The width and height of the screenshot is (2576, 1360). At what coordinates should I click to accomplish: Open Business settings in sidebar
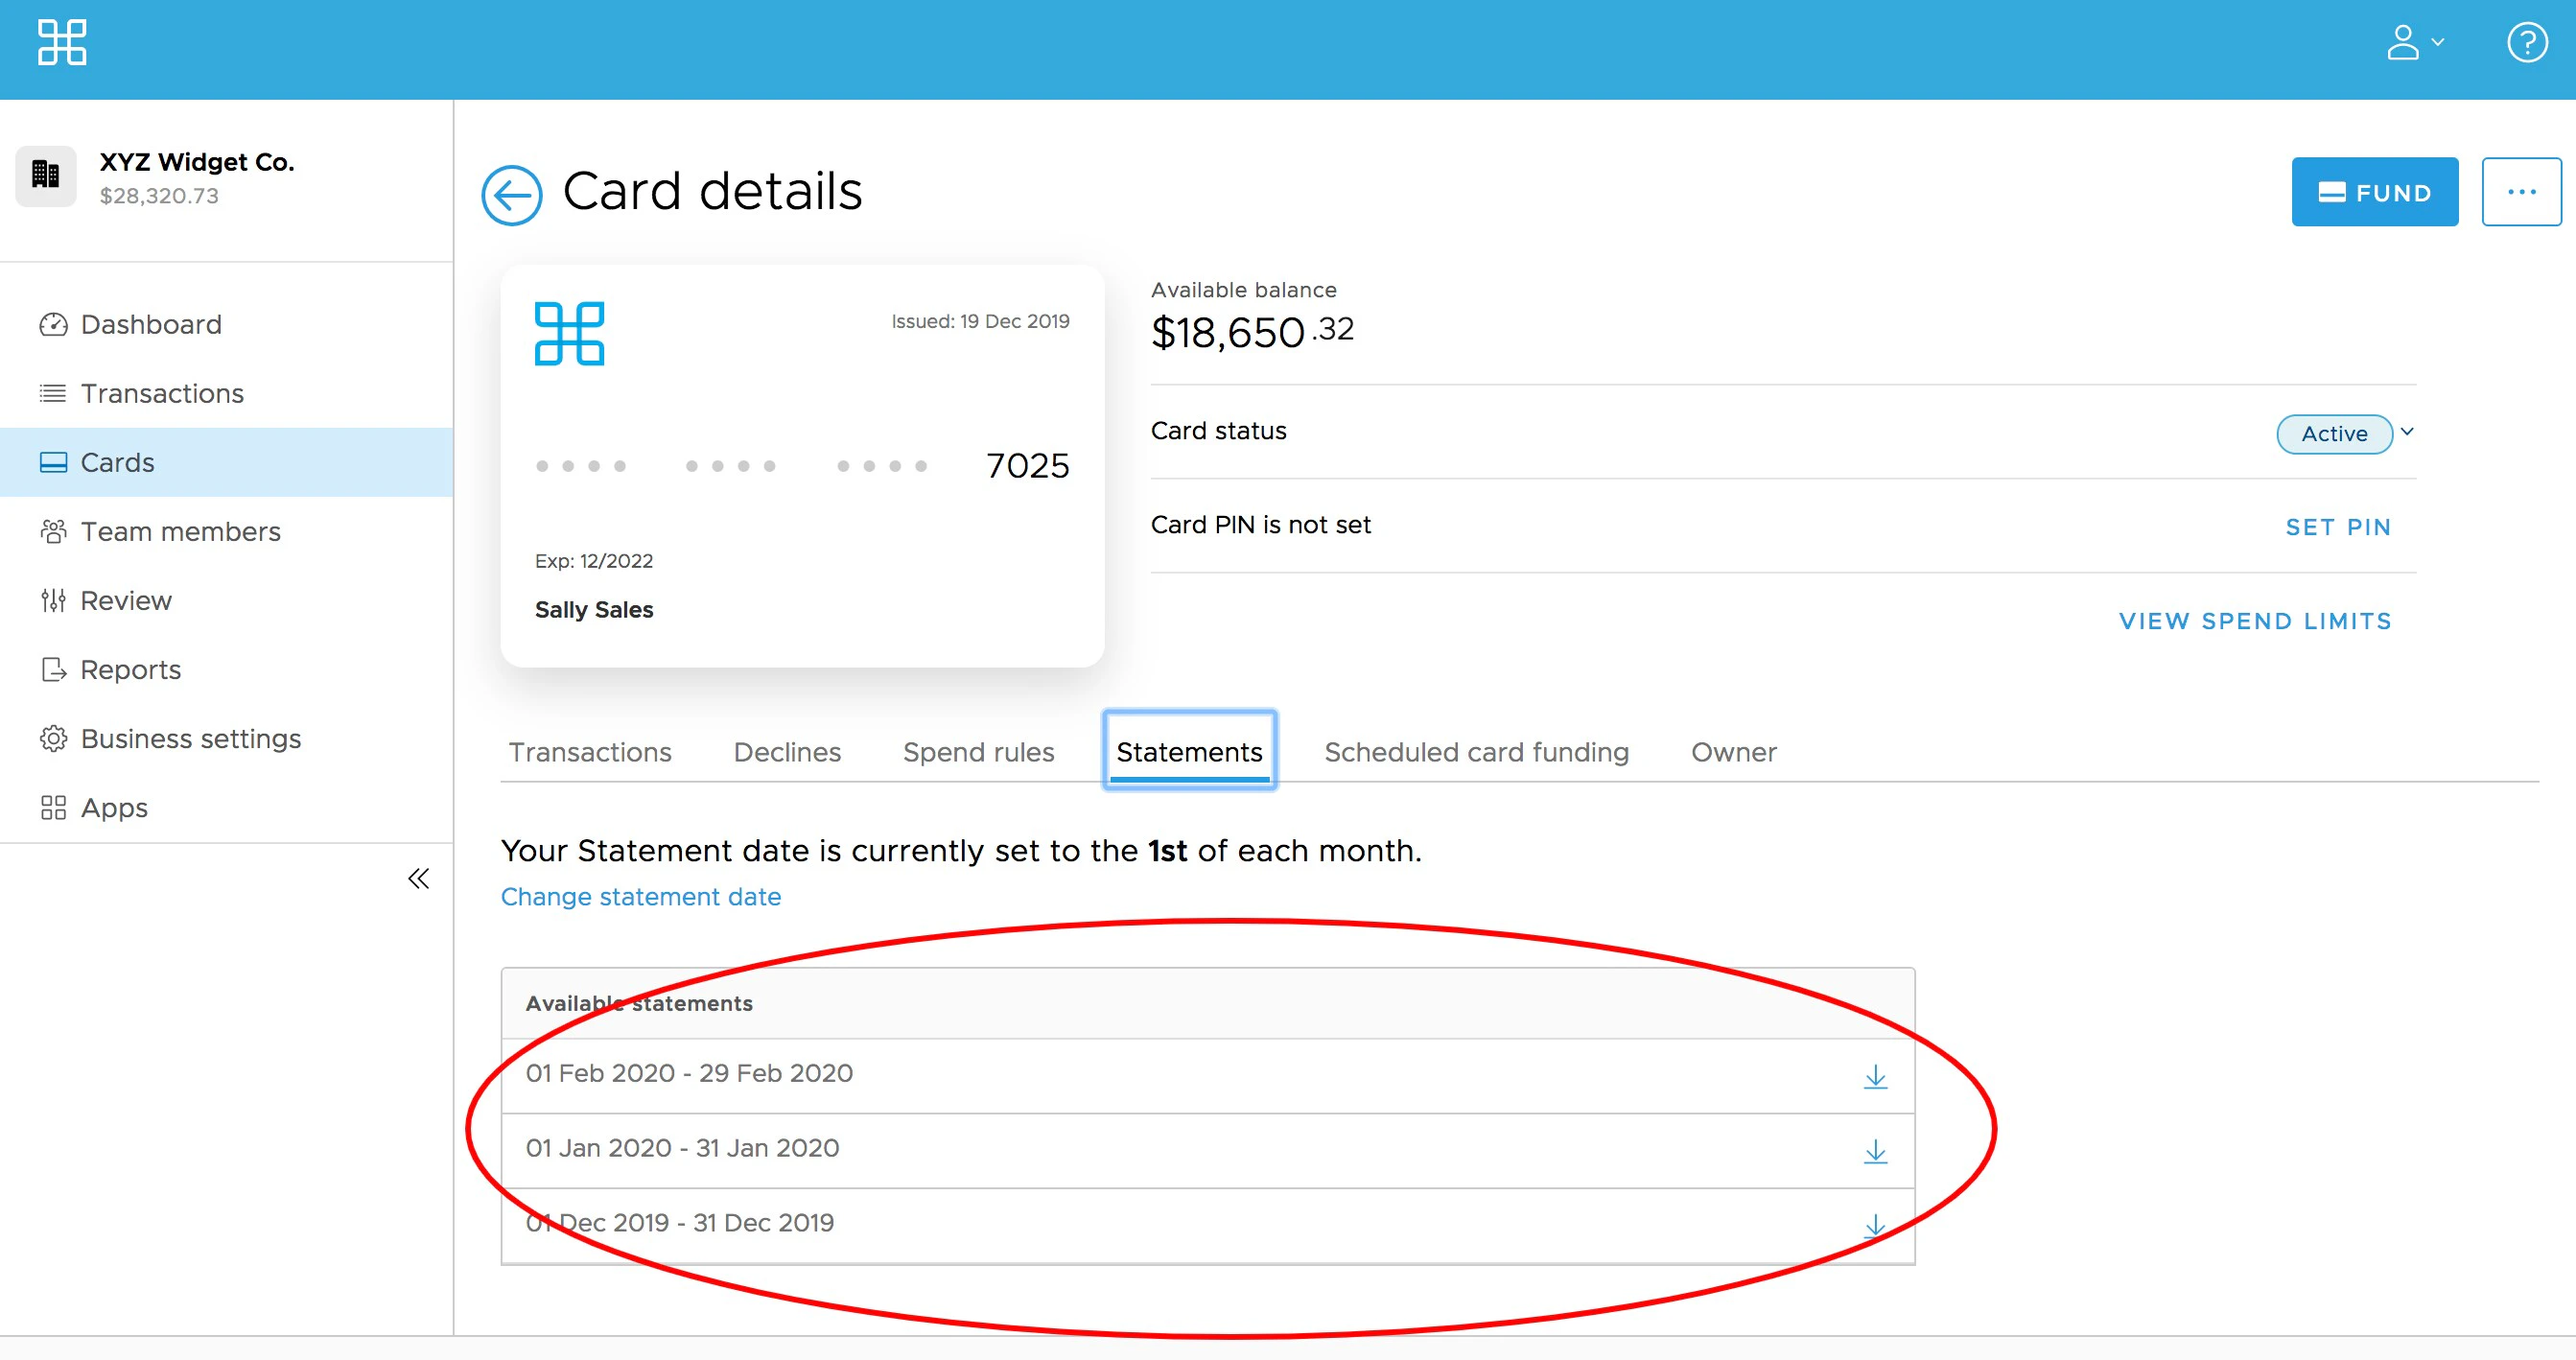(x=190, y=739)
